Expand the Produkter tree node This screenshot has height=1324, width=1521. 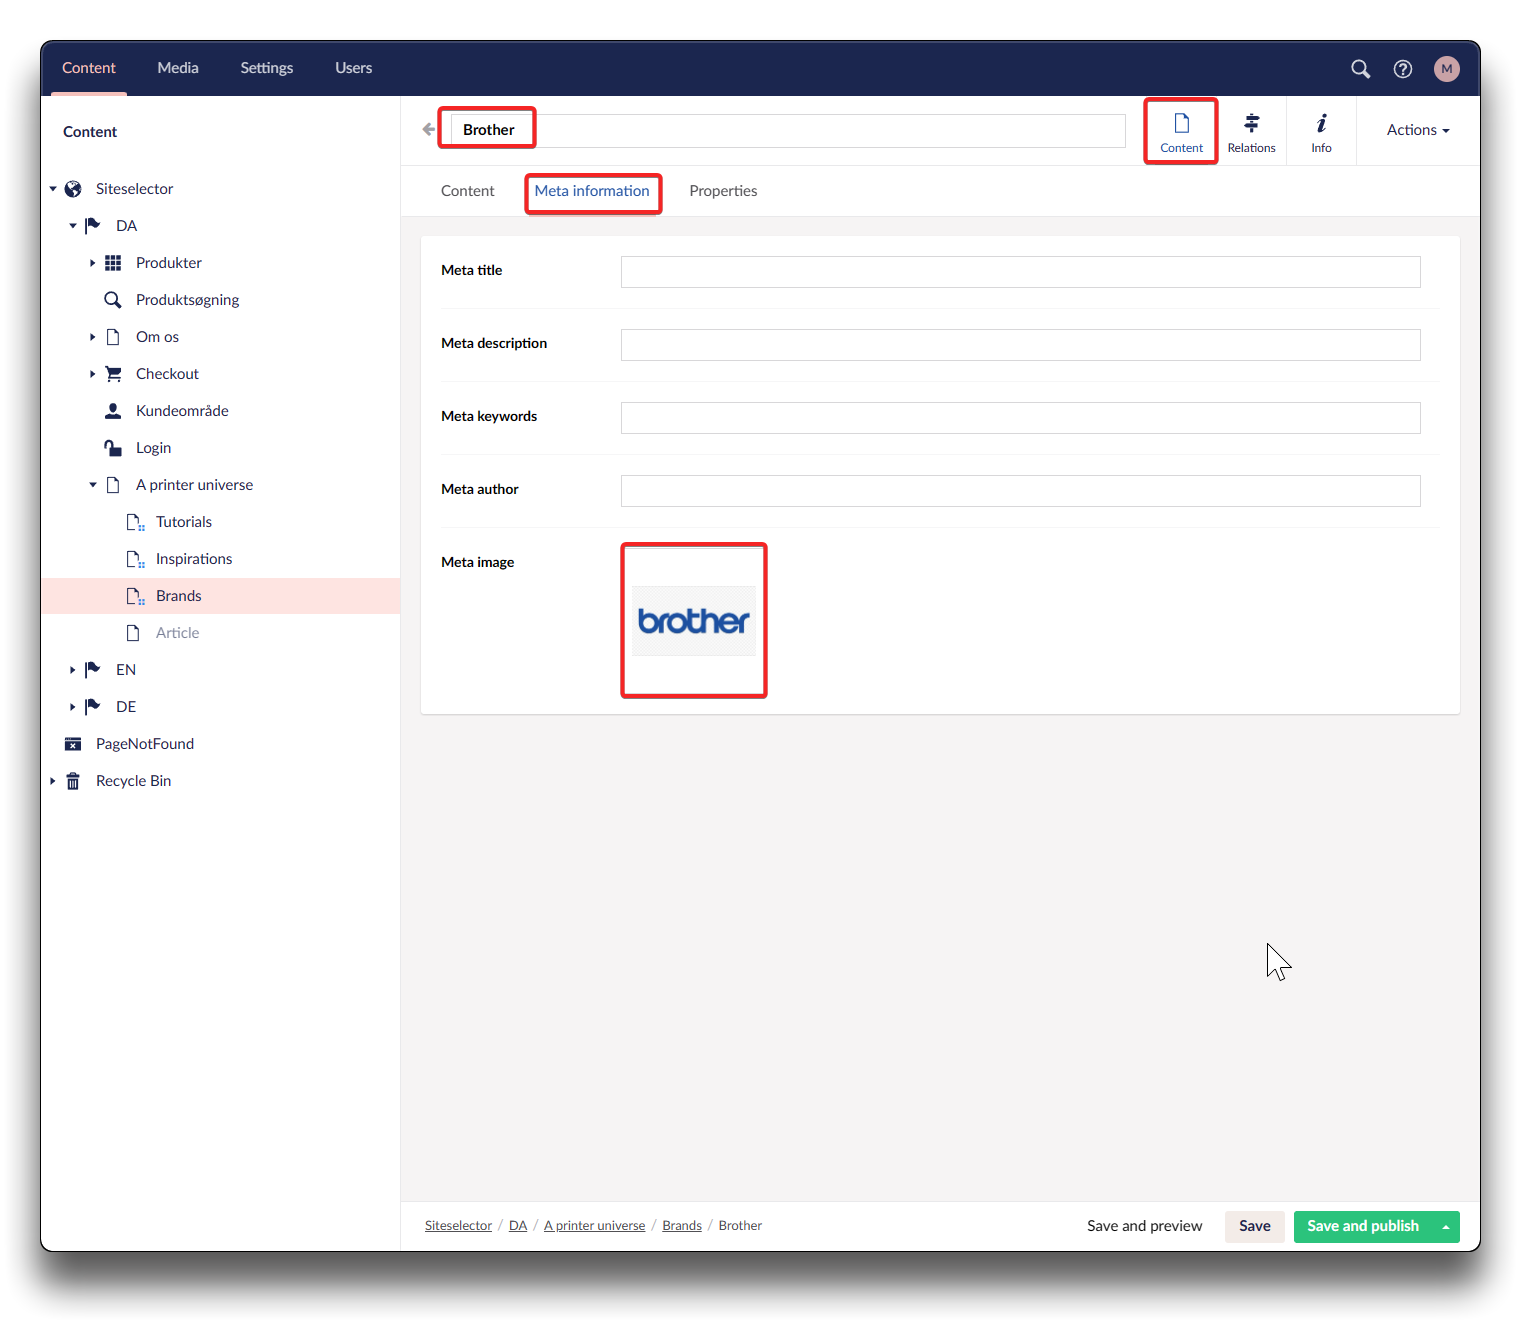point(92,263)
